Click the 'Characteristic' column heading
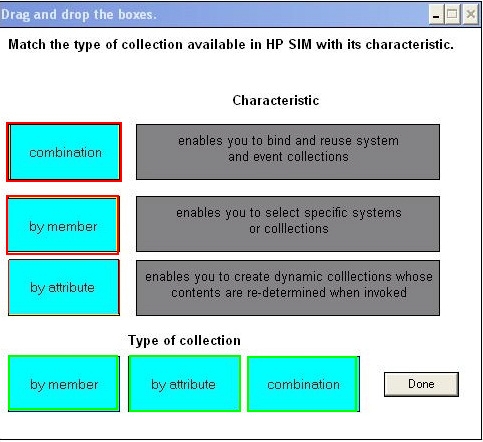The image size is (483, 442). 276,100
